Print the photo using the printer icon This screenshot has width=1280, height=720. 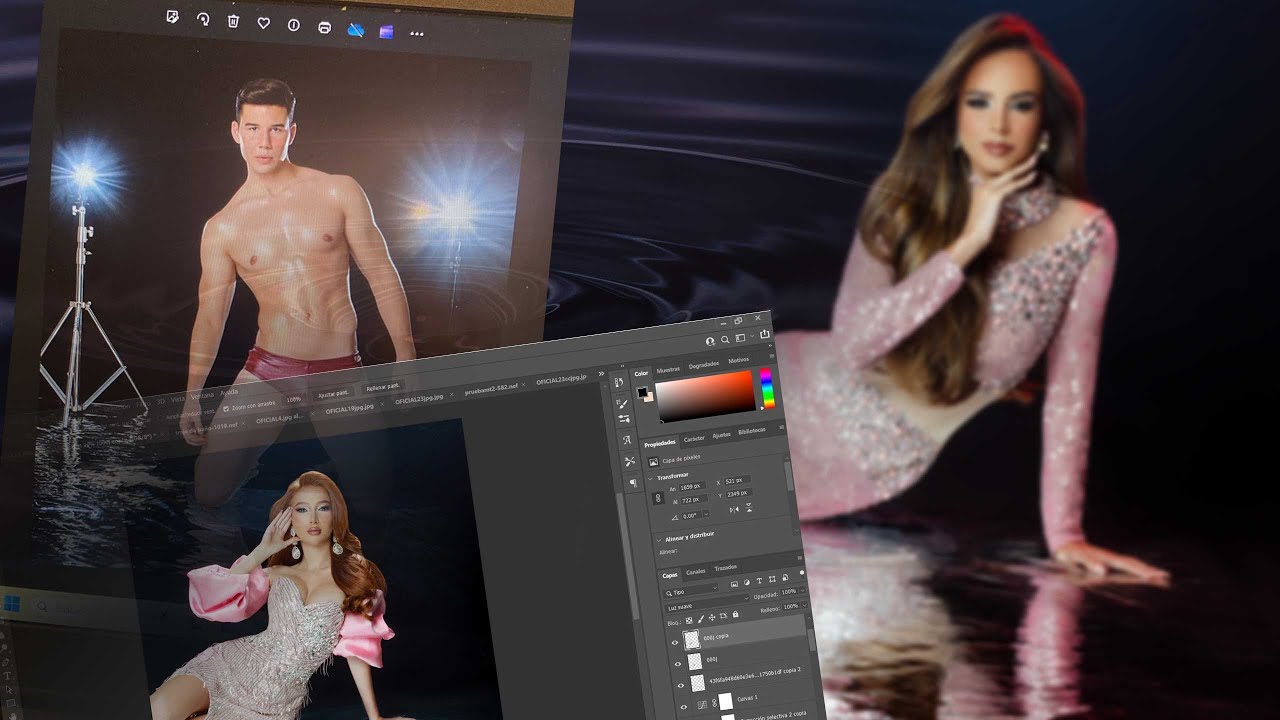(324, 27)
